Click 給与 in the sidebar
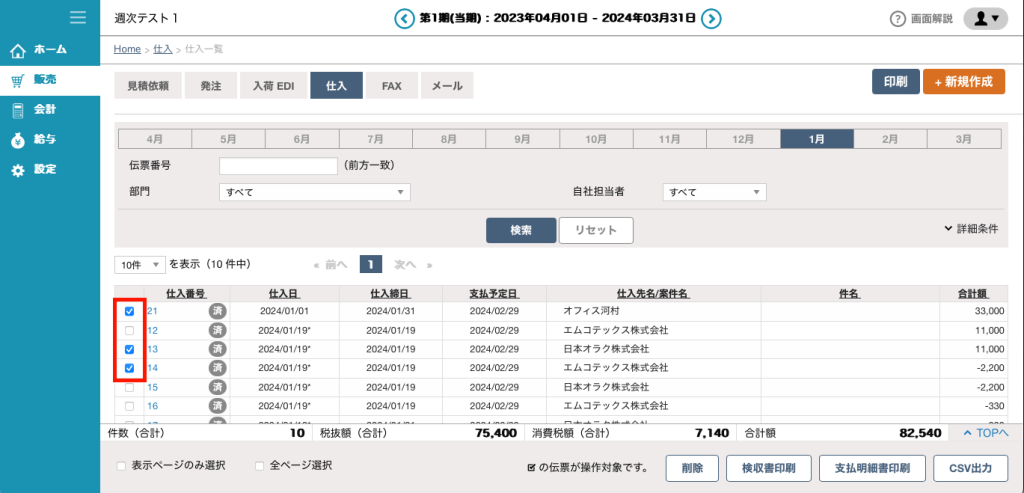The image size is (1024, 493). coord(50,139)
